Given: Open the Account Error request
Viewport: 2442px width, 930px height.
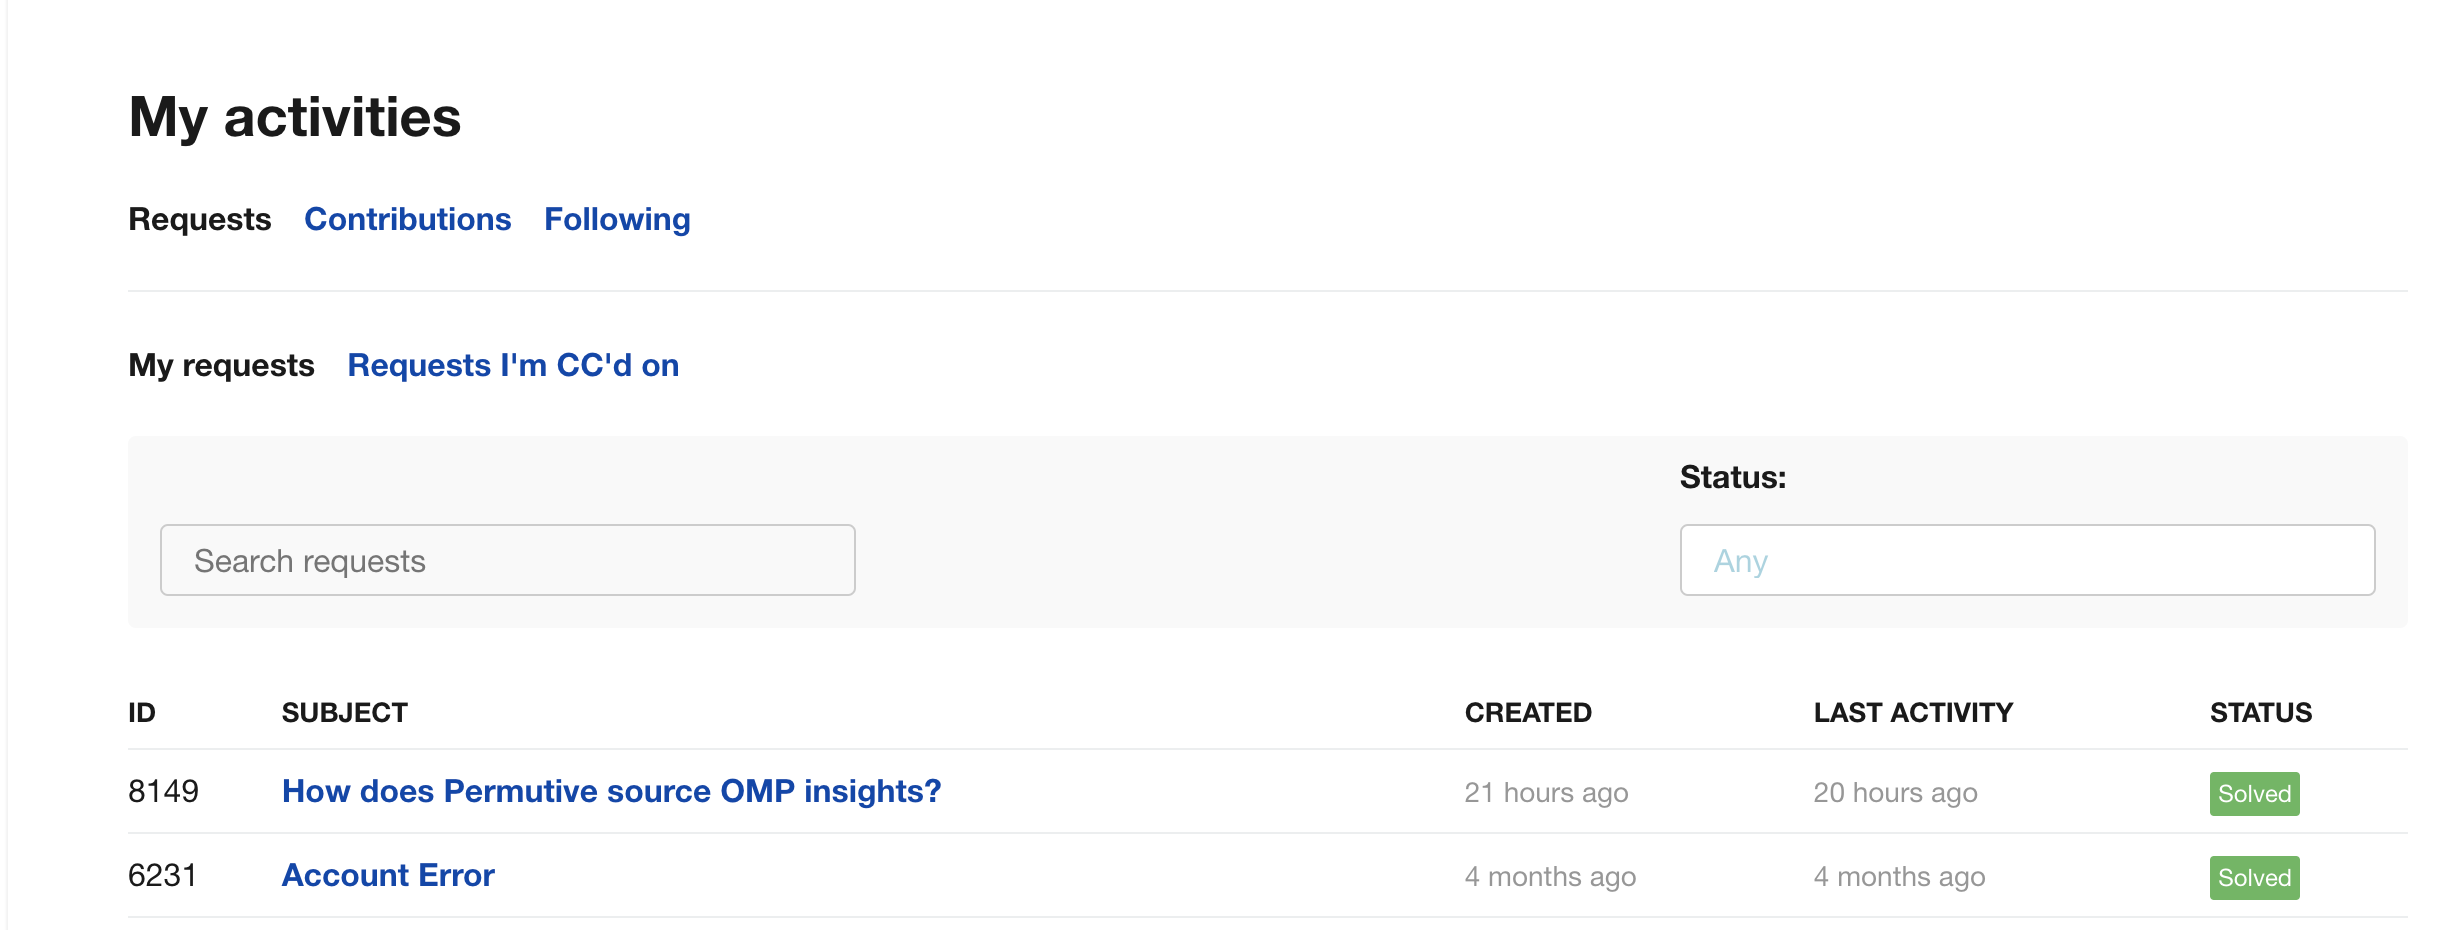Looking at the screenshot, I should [388, 875].
